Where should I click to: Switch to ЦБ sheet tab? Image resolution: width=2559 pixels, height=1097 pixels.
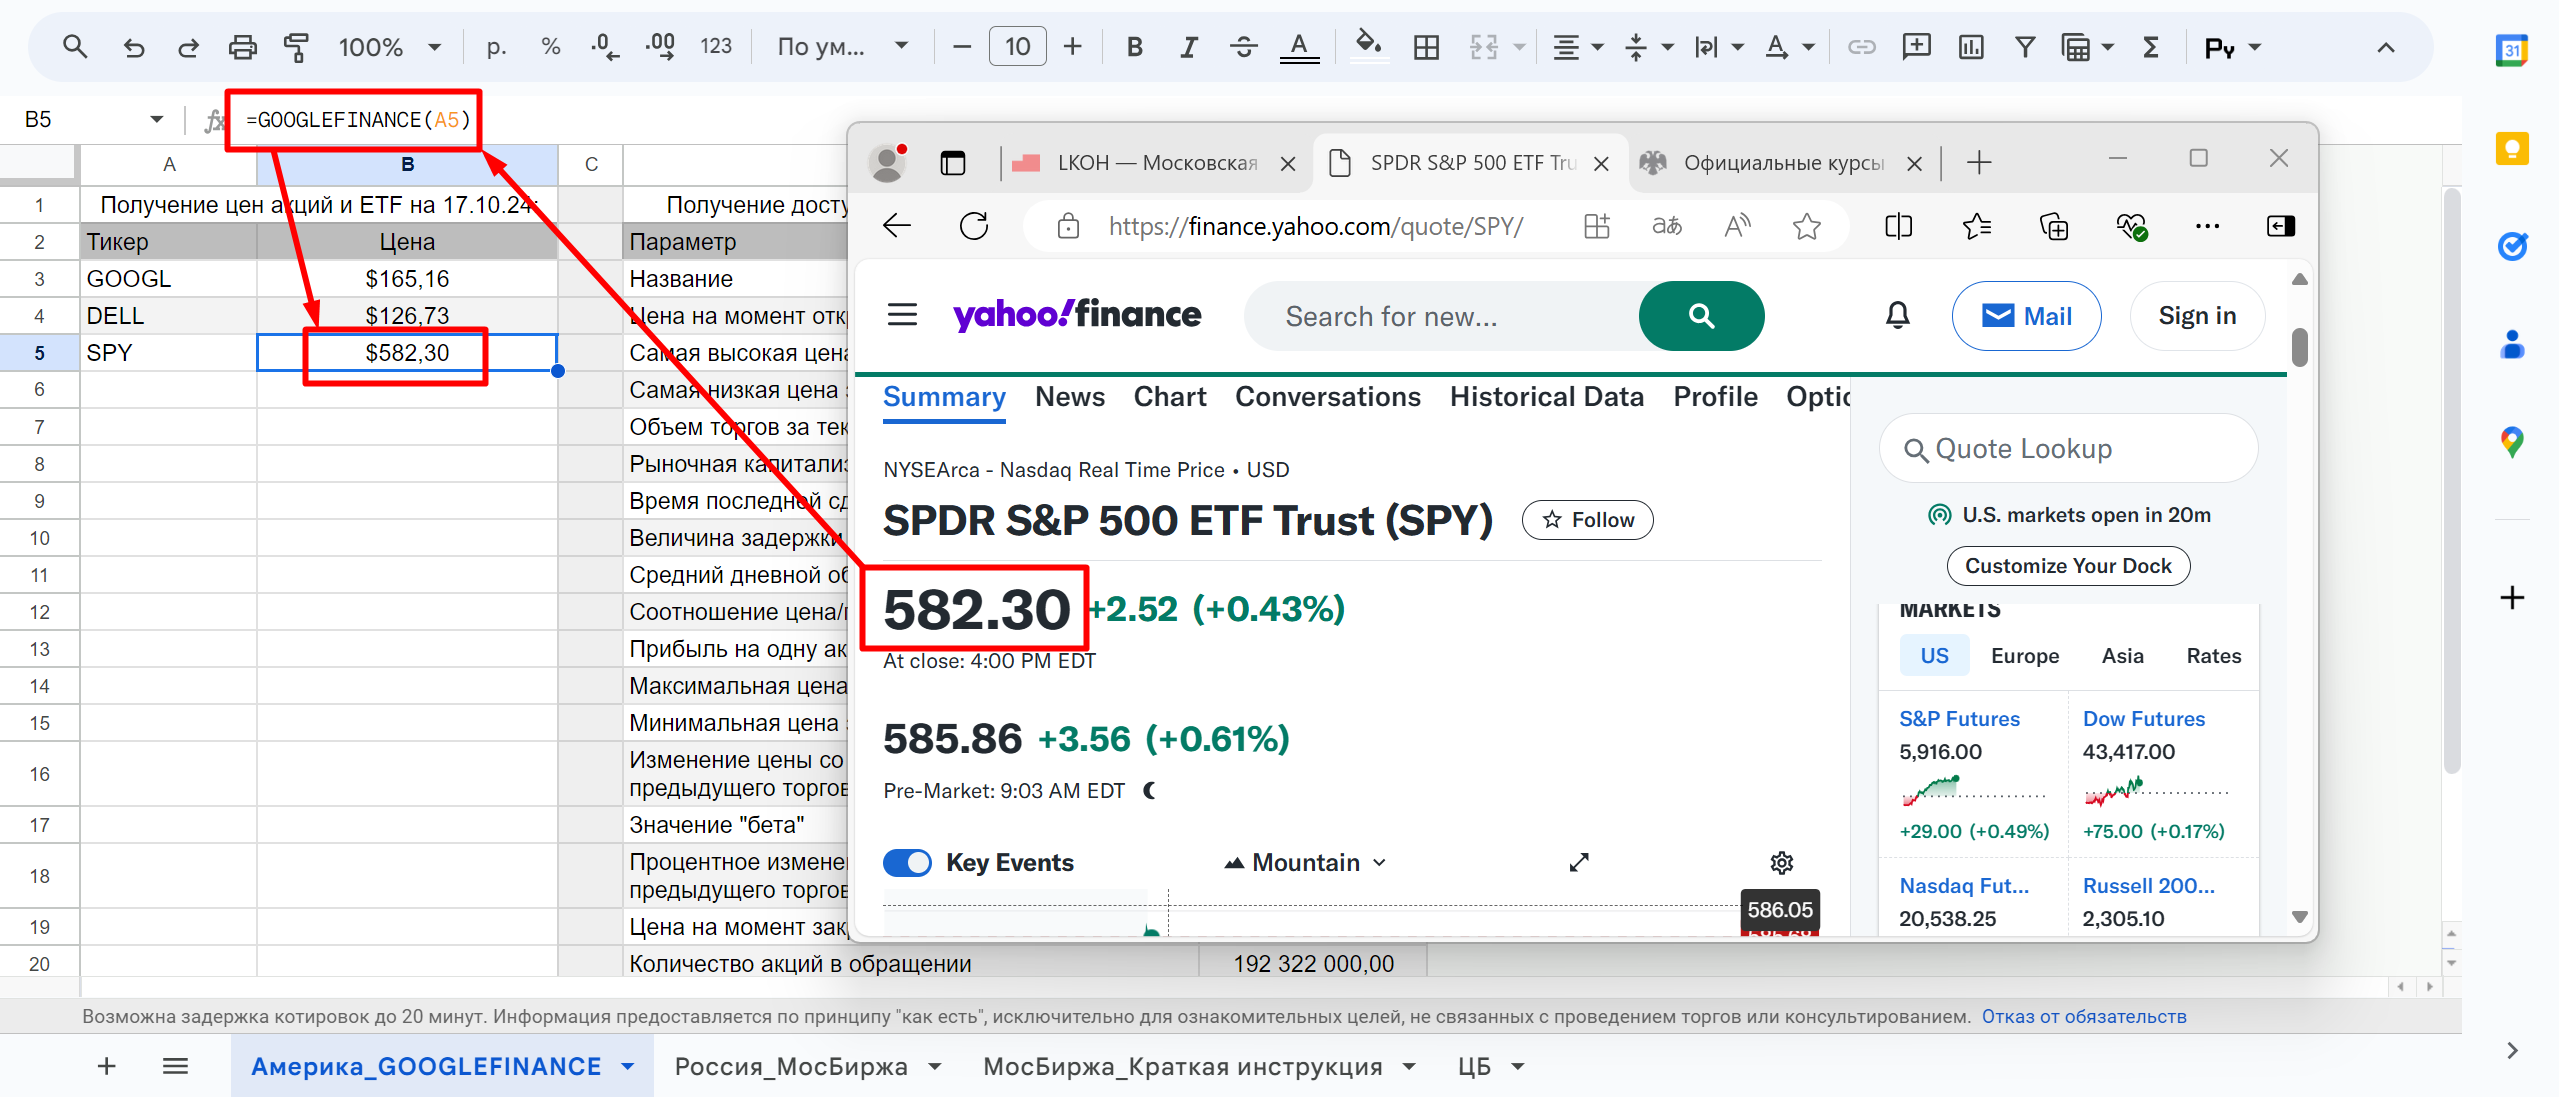1473,1066
